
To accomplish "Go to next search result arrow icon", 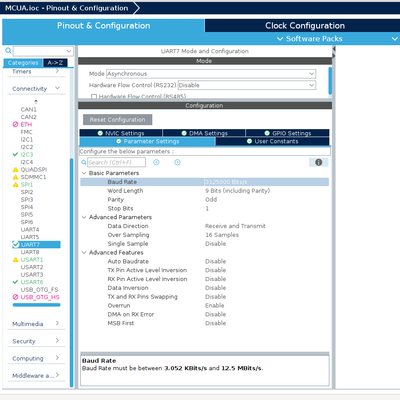I will 177,162.
